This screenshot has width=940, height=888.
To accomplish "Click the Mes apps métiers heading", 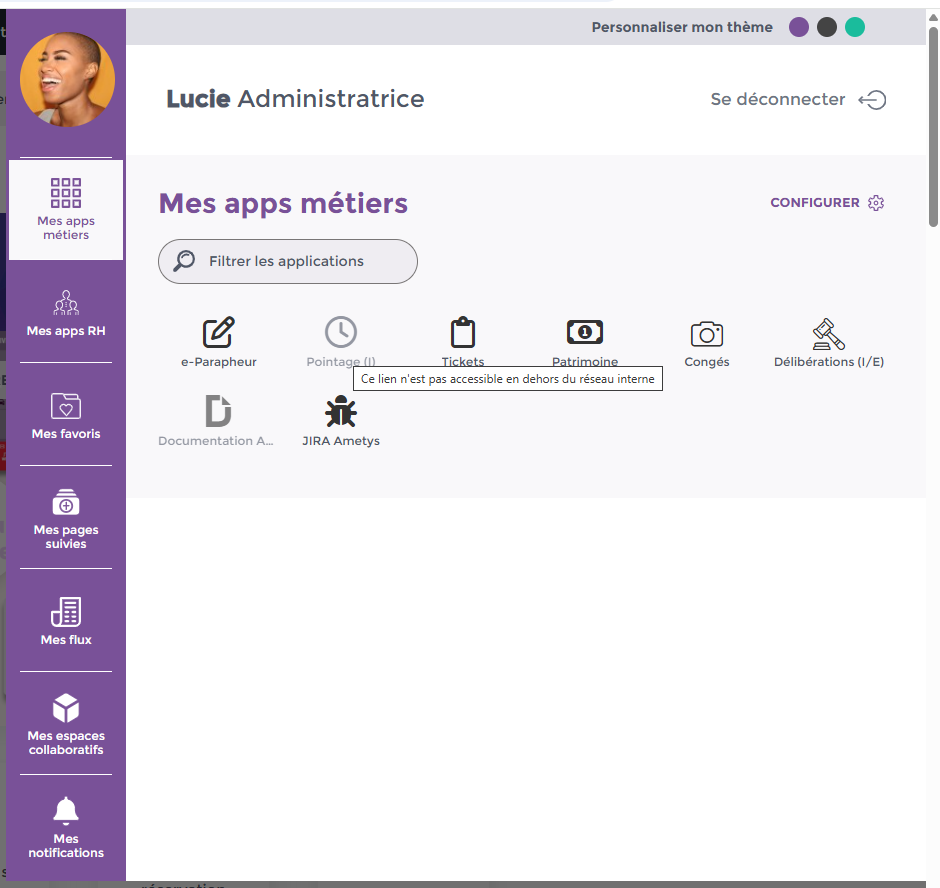I will [x=284, y=203].
